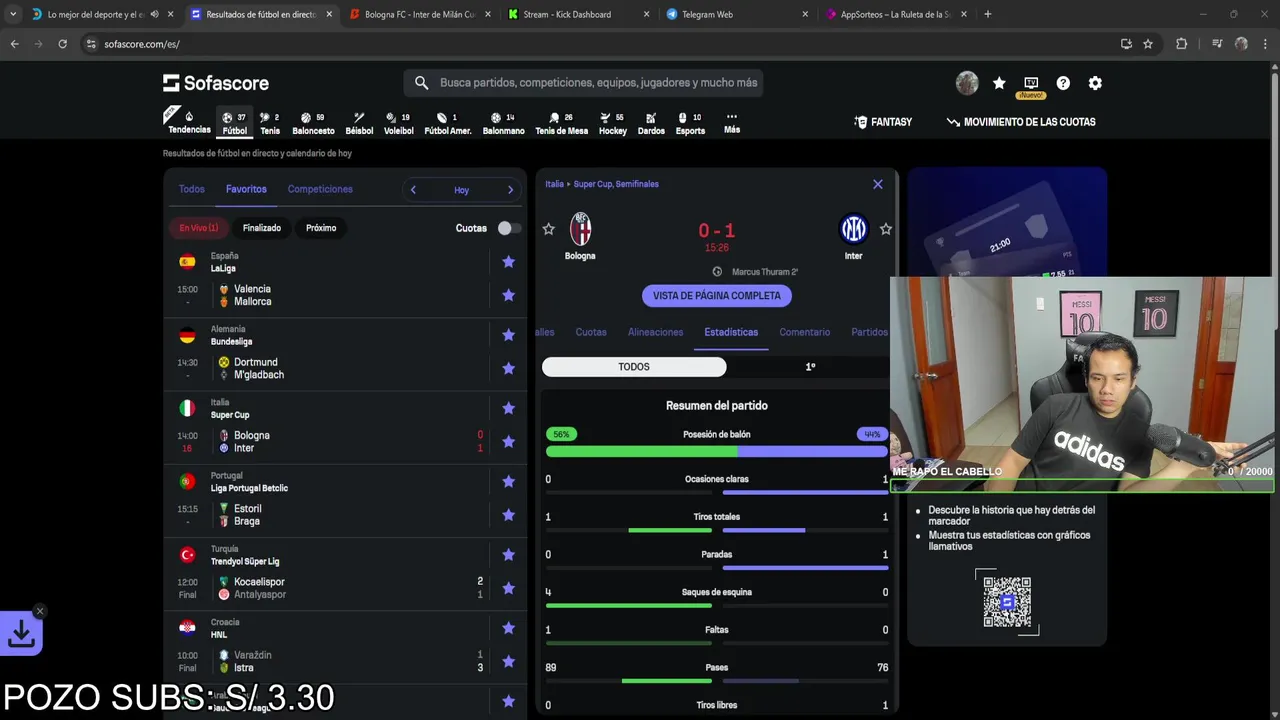Screen dimensions: 1280x720
Task: Open the Tendencias sports category
Action: [189, 122]
